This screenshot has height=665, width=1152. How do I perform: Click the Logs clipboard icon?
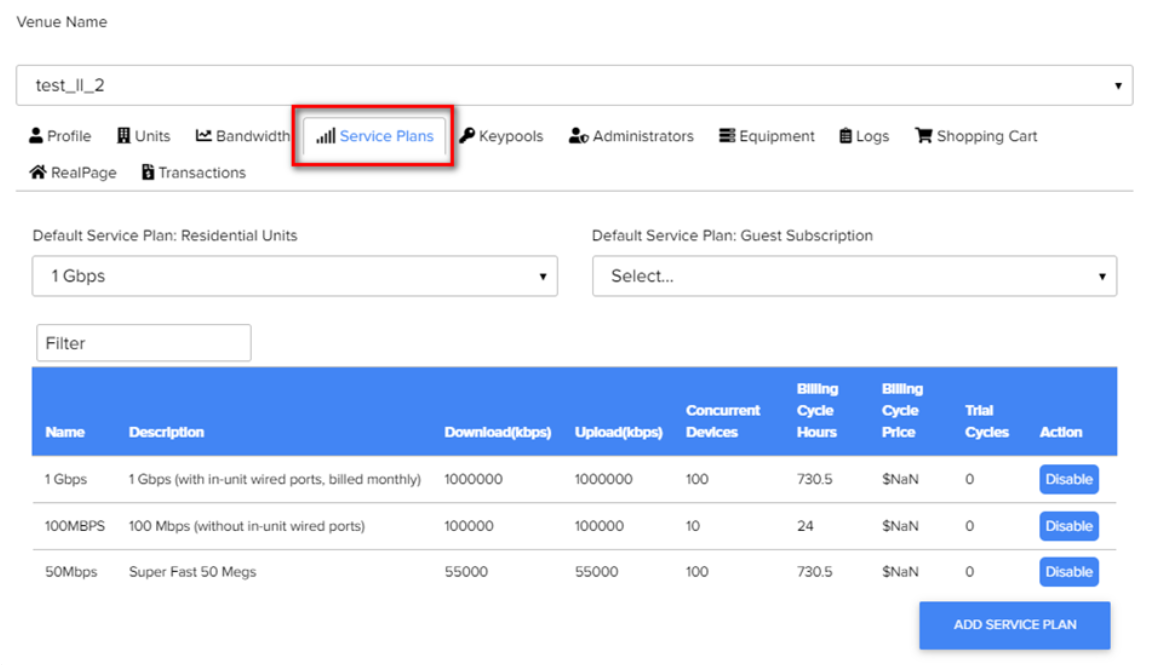tap(846, 136)
